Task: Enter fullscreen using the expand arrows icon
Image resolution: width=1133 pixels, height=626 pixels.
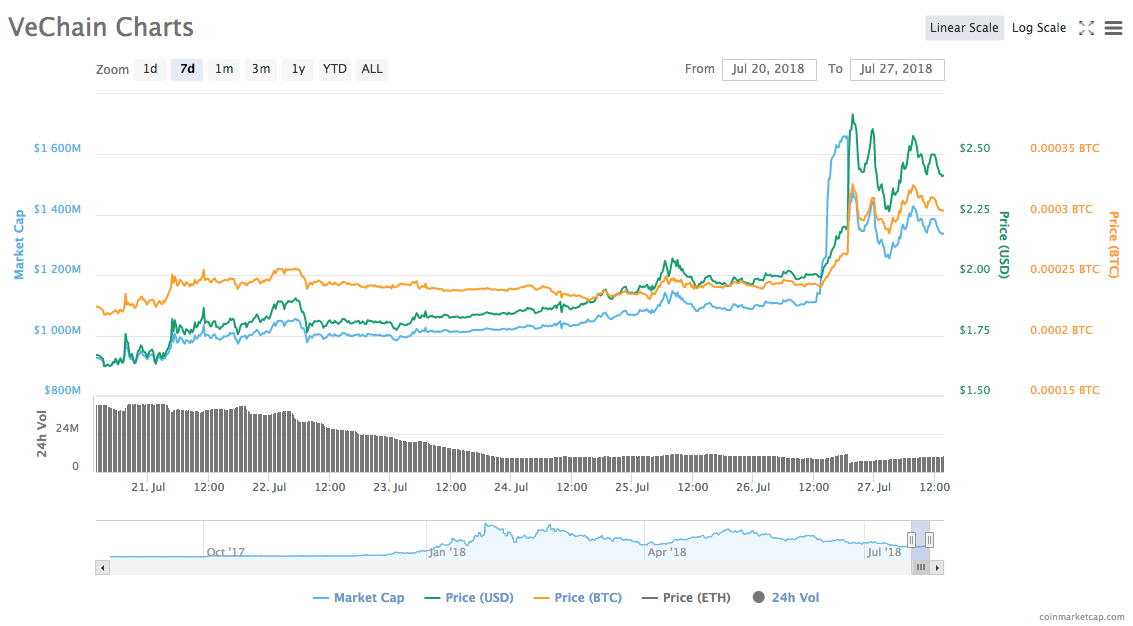Action: coord(1086,28)
